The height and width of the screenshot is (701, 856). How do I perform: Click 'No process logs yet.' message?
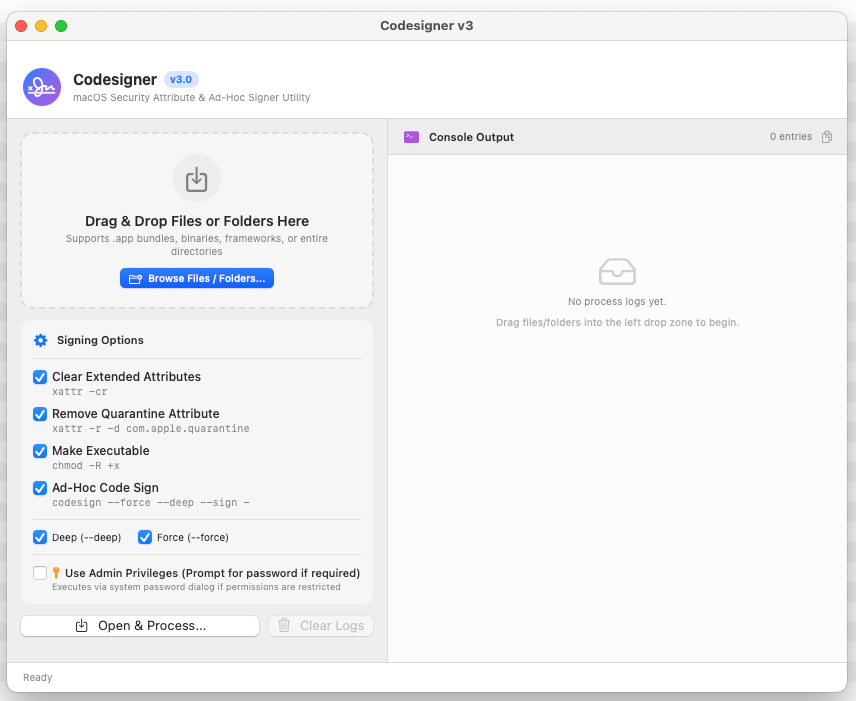click(617, 301)
